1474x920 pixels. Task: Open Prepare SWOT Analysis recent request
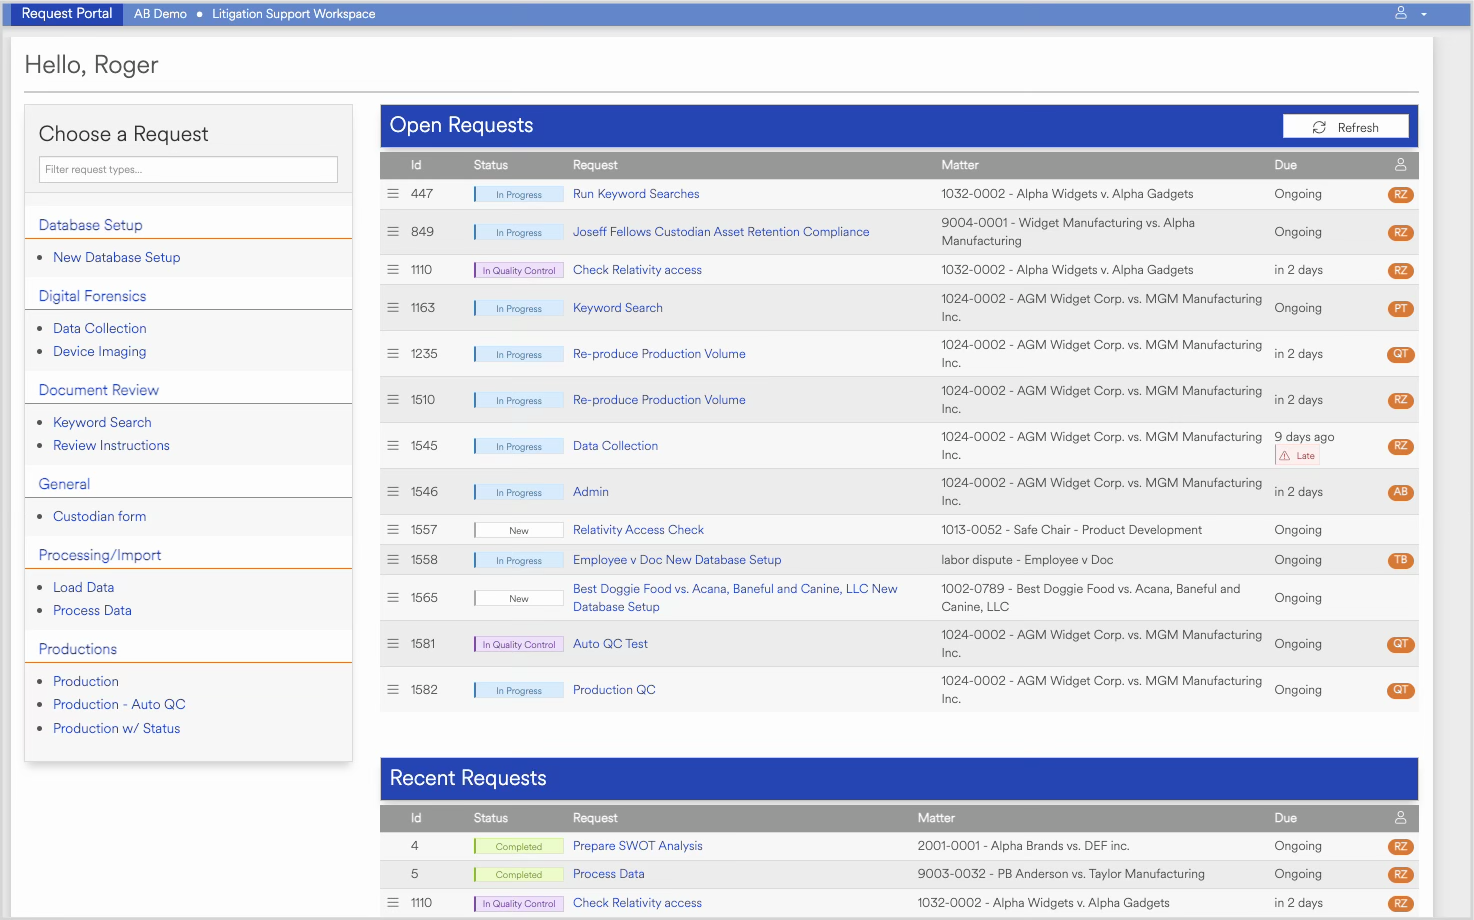(x=637, y=846)
